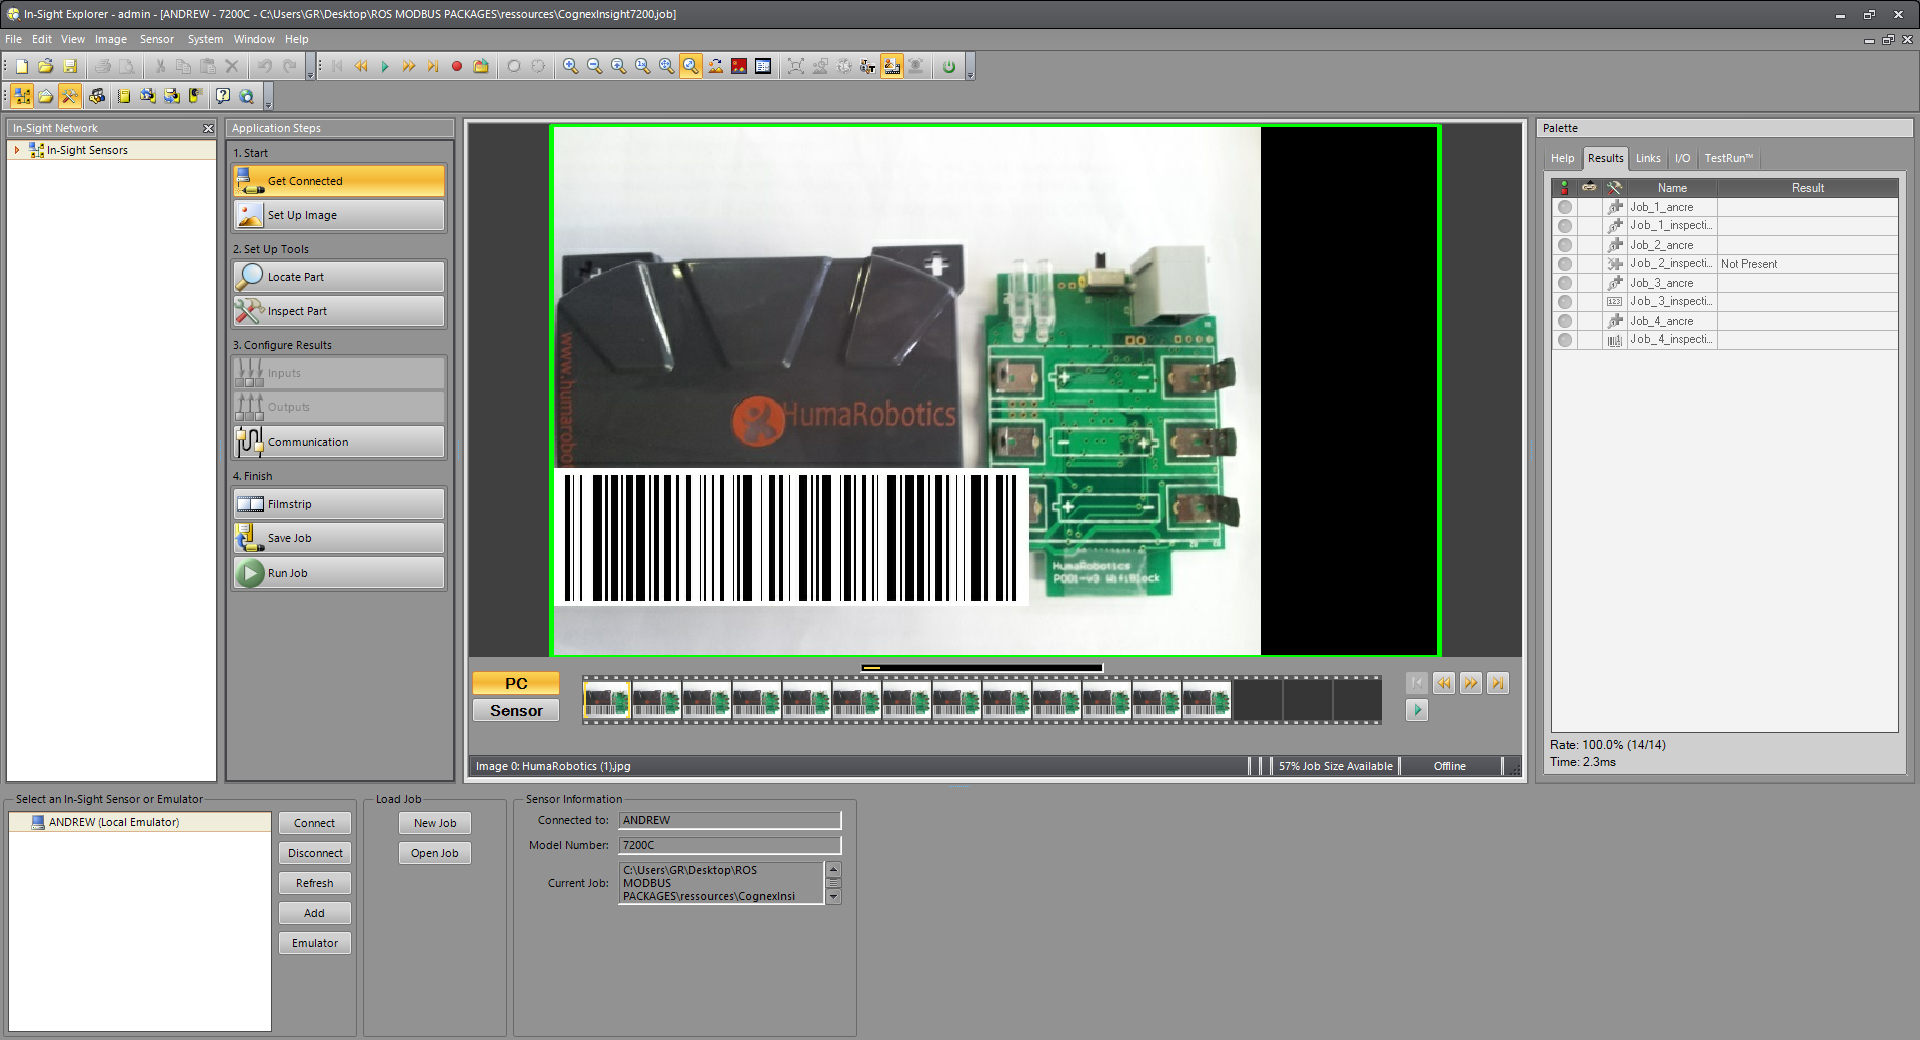Image resolution: width=1920 pixels, height=1040 pixels.
Task: Click the Save Job step
Action: point(339,538)
